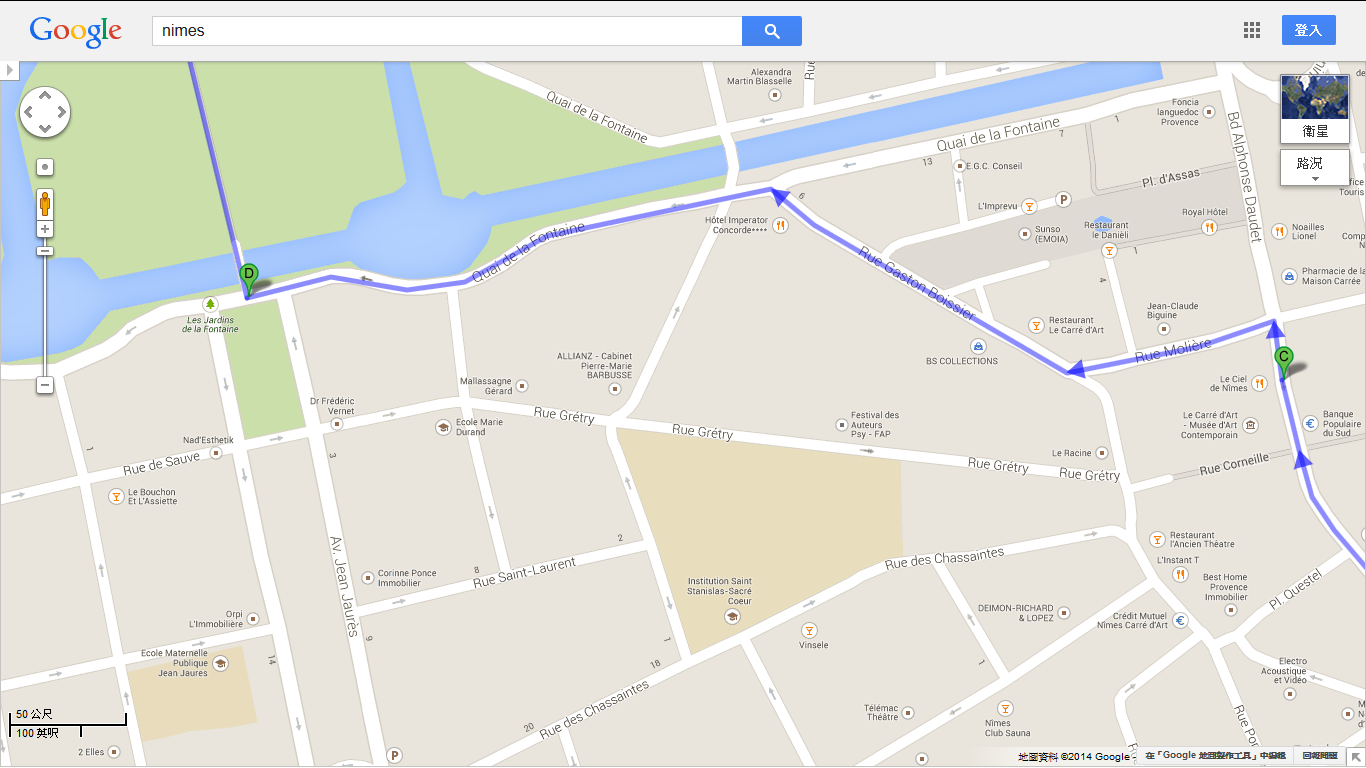Screen dimensions: 1366x768
Task: Click the blue search magnifier button
Action: pyautogui.click(x=771, y=31)
